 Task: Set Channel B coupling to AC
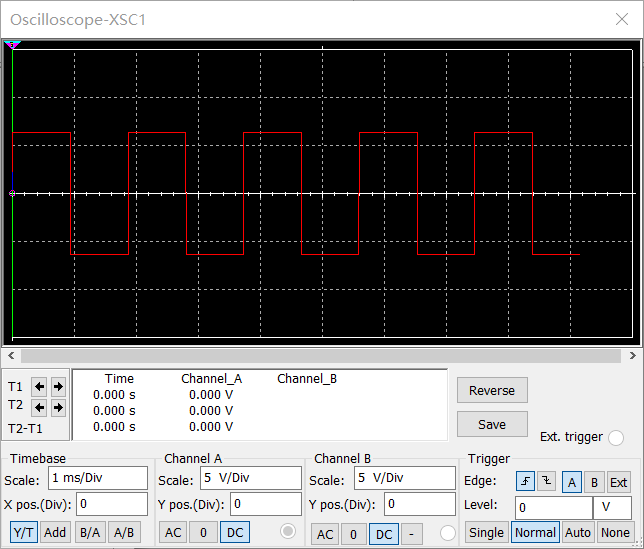(325, 534)
